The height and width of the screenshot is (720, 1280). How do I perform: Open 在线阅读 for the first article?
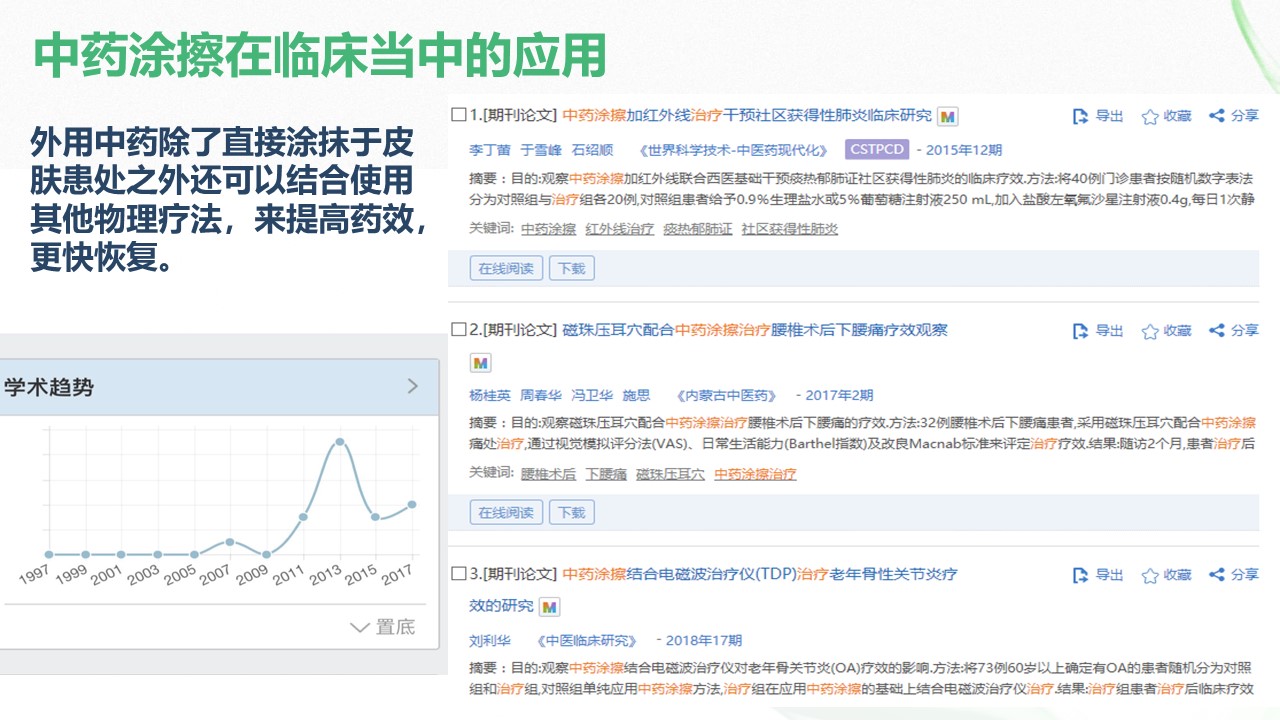(x=506, y=268)
